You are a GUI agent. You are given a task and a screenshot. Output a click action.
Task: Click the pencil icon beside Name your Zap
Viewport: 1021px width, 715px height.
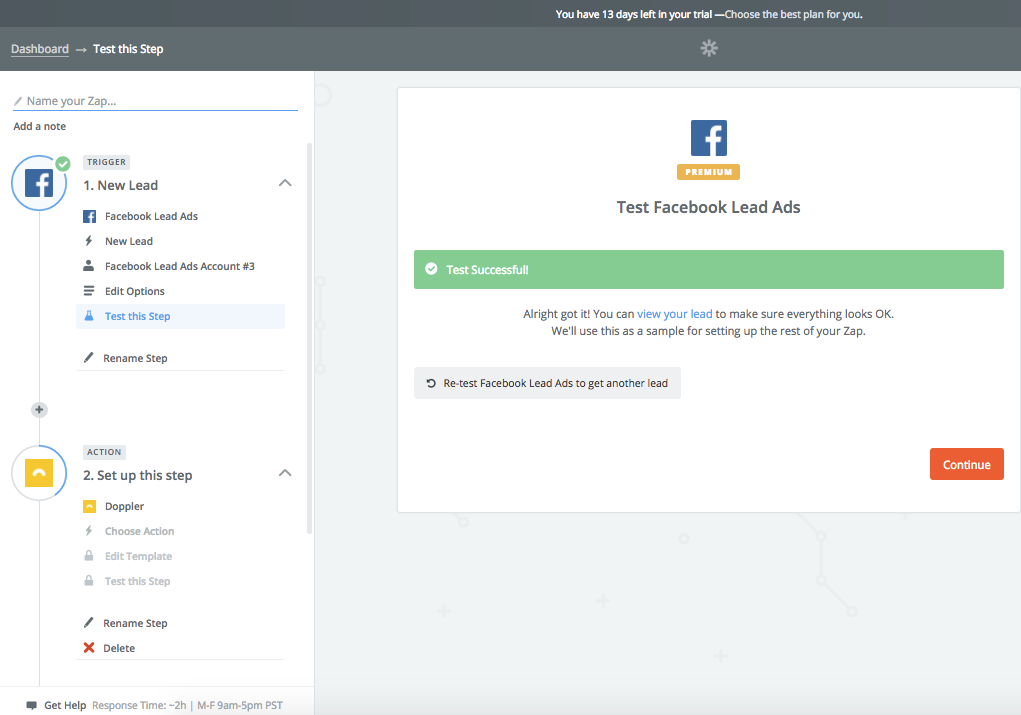pos(18,101)
